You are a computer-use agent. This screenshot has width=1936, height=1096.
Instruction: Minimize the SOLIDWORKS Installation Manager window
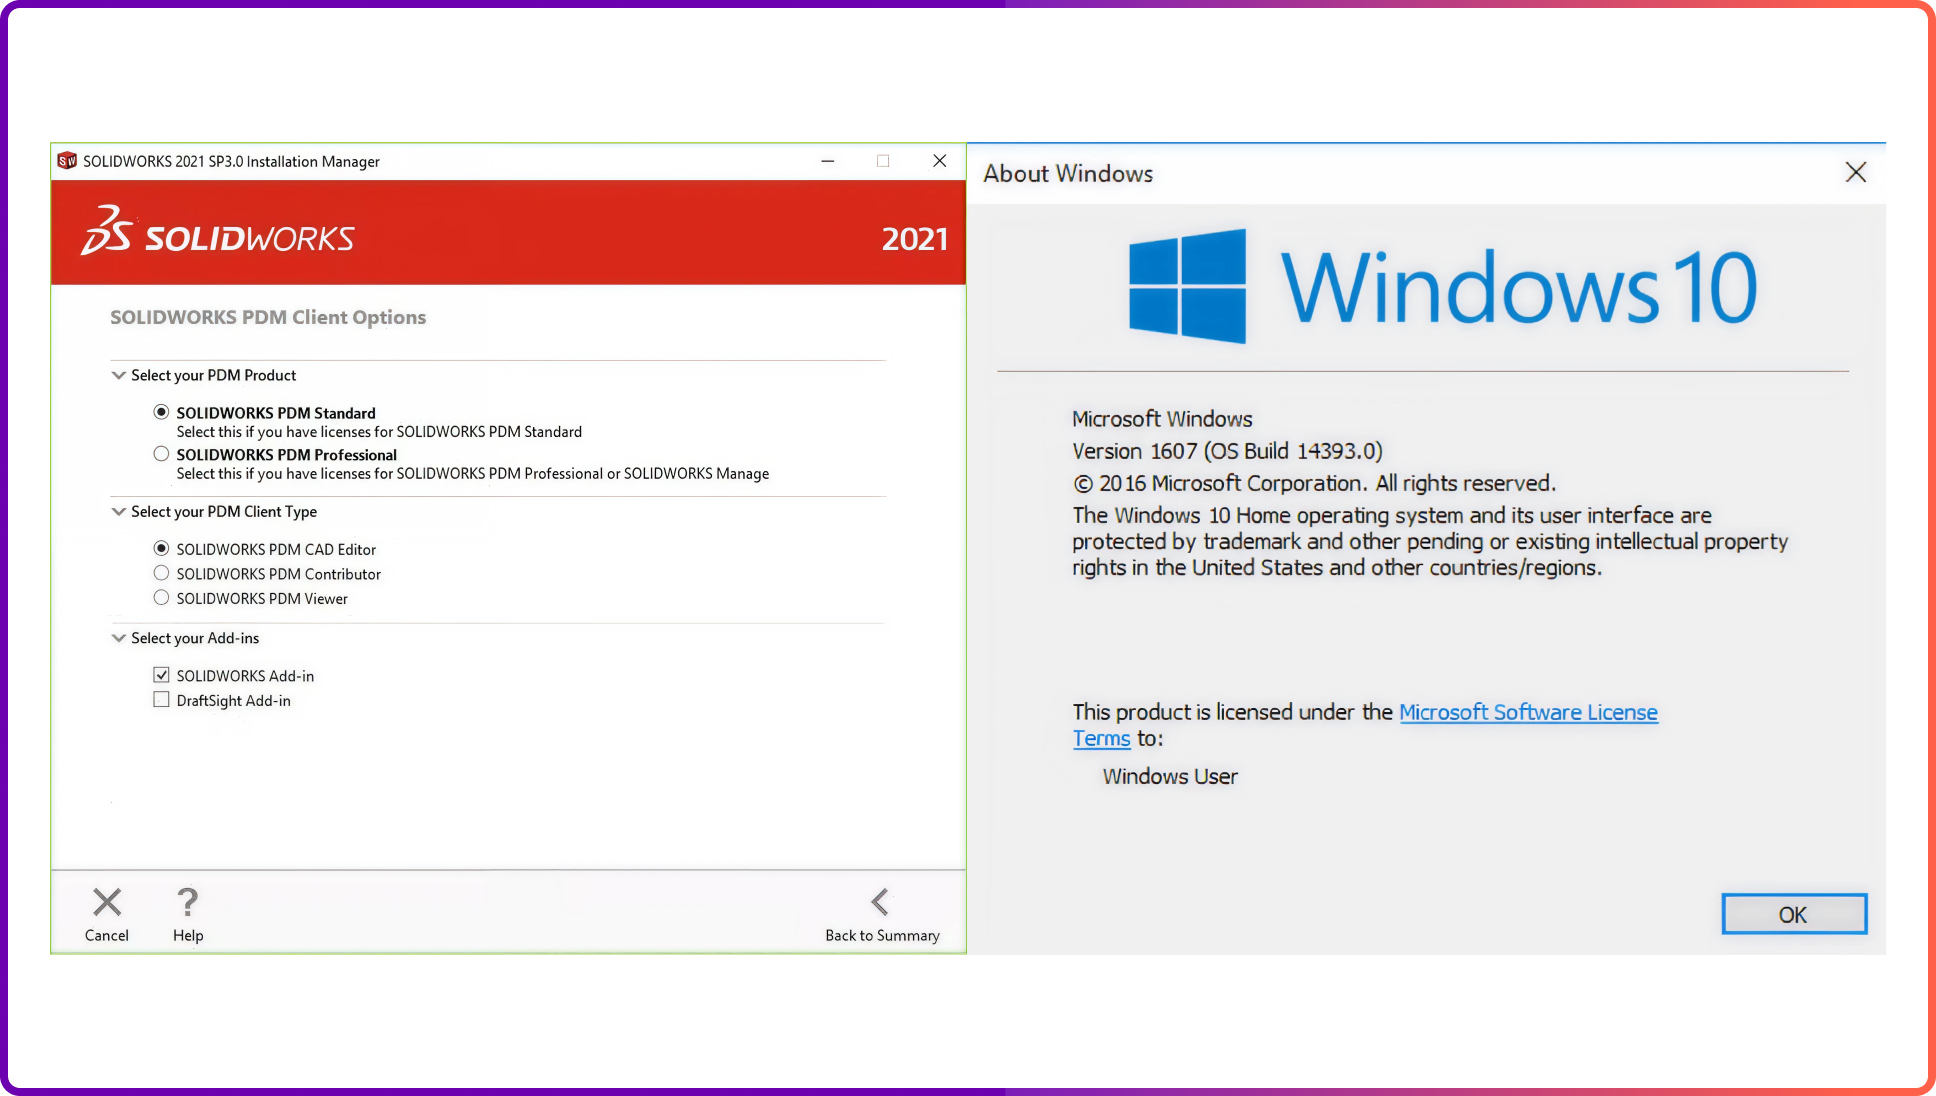828,161
